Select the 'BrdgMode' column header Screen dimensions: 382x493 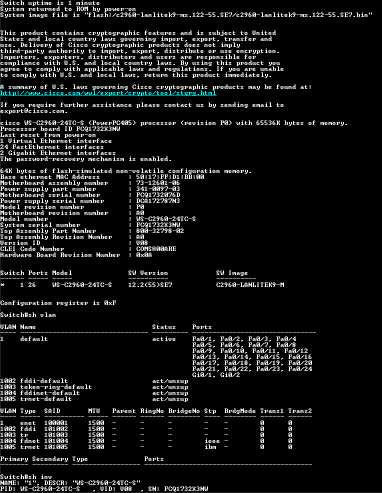click(240, 411)
